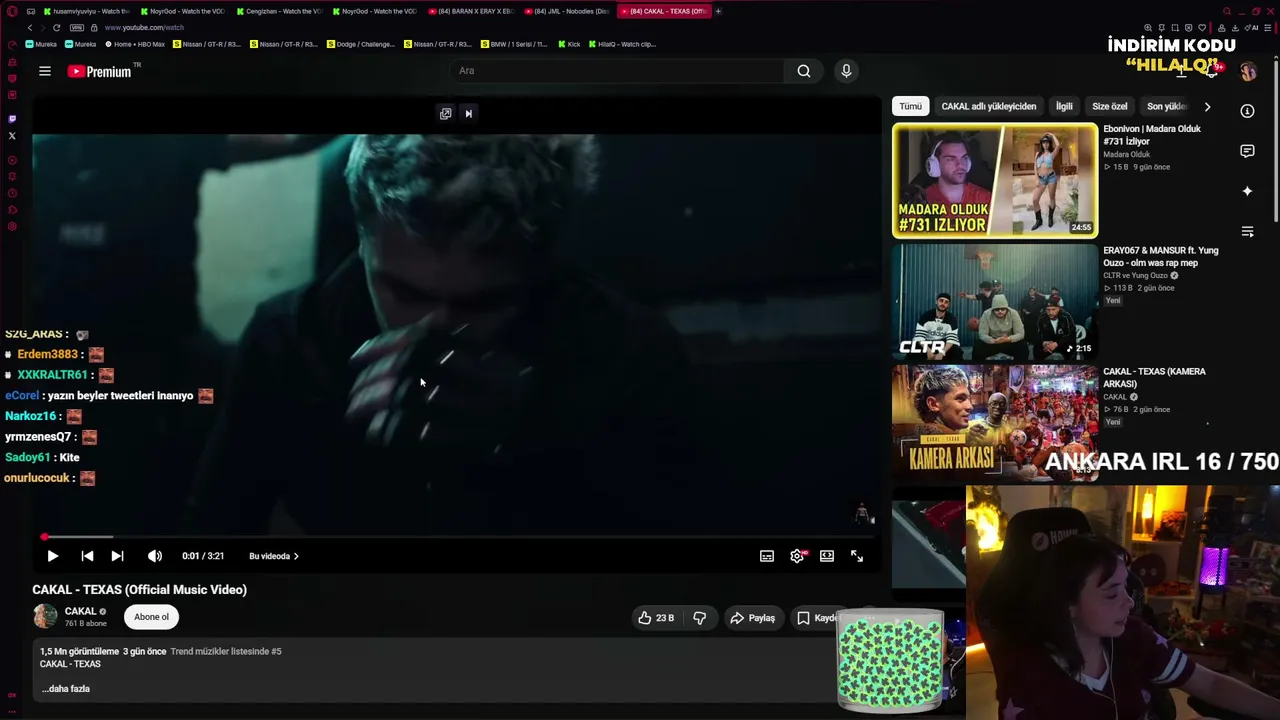Subscribe with the 'Abone ol' button
Screen dimensions: 1280x720
(x=152, y=617)
